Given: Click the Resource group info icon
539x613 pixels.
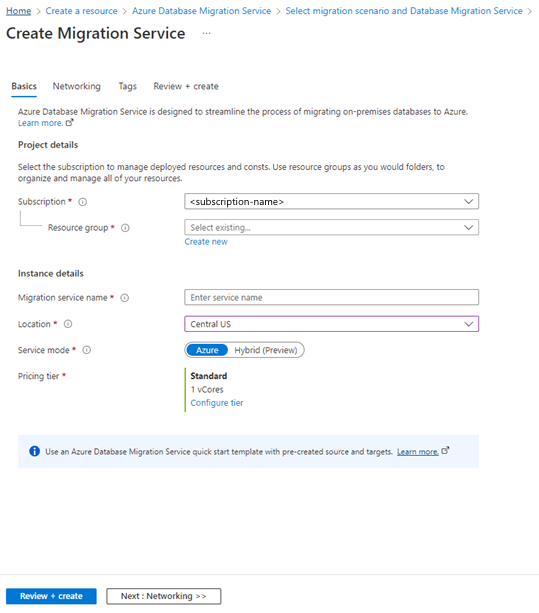Looking at the screenshot, I should 125,228.
